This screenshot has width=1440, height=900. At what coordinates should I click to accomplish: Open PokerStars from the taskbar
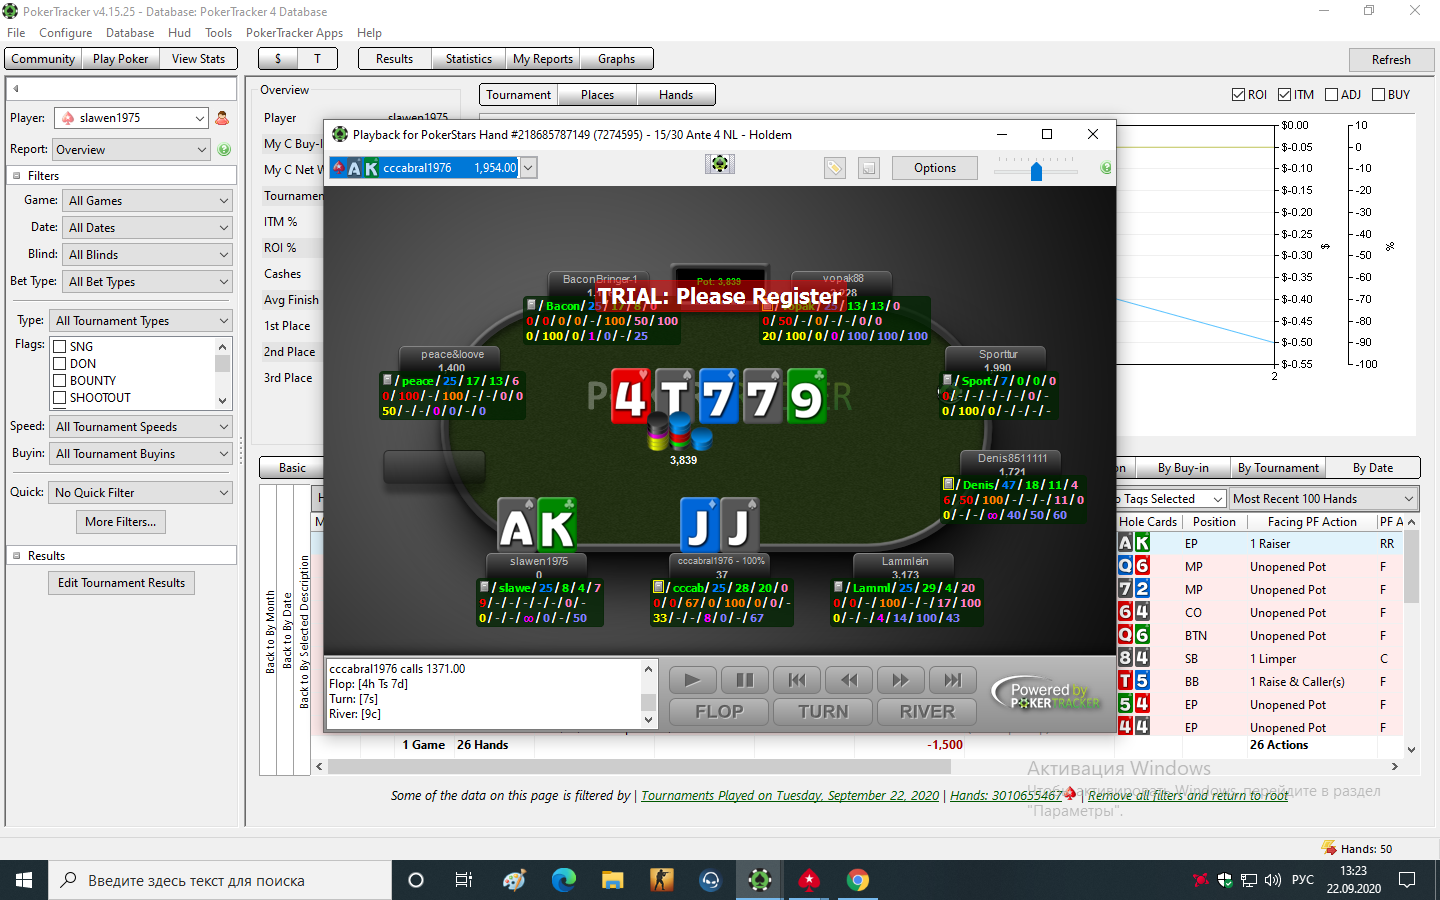809,880
